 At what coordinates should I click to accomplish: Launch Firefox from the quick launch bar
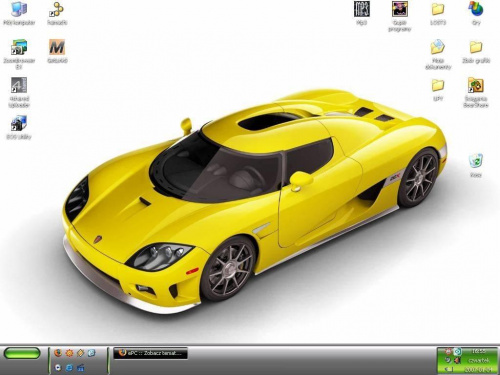[x=58, y=353]
